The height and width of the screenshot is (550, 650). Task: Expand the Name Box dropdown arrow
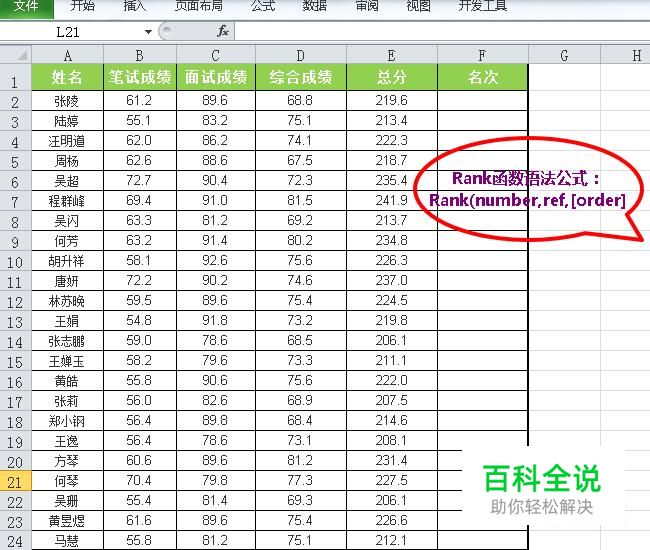pyautogui.click(x=148, y=32)
